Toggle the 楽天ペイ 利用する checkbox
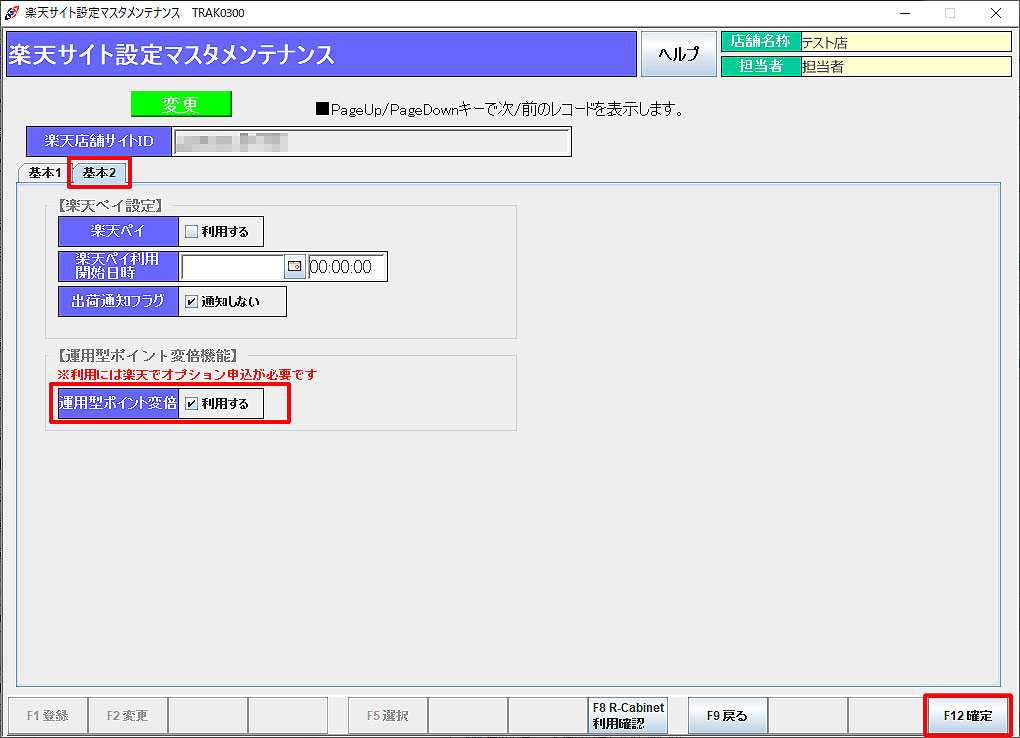The height and width of the screenshot is (738, 1020). tap(192, 232)
